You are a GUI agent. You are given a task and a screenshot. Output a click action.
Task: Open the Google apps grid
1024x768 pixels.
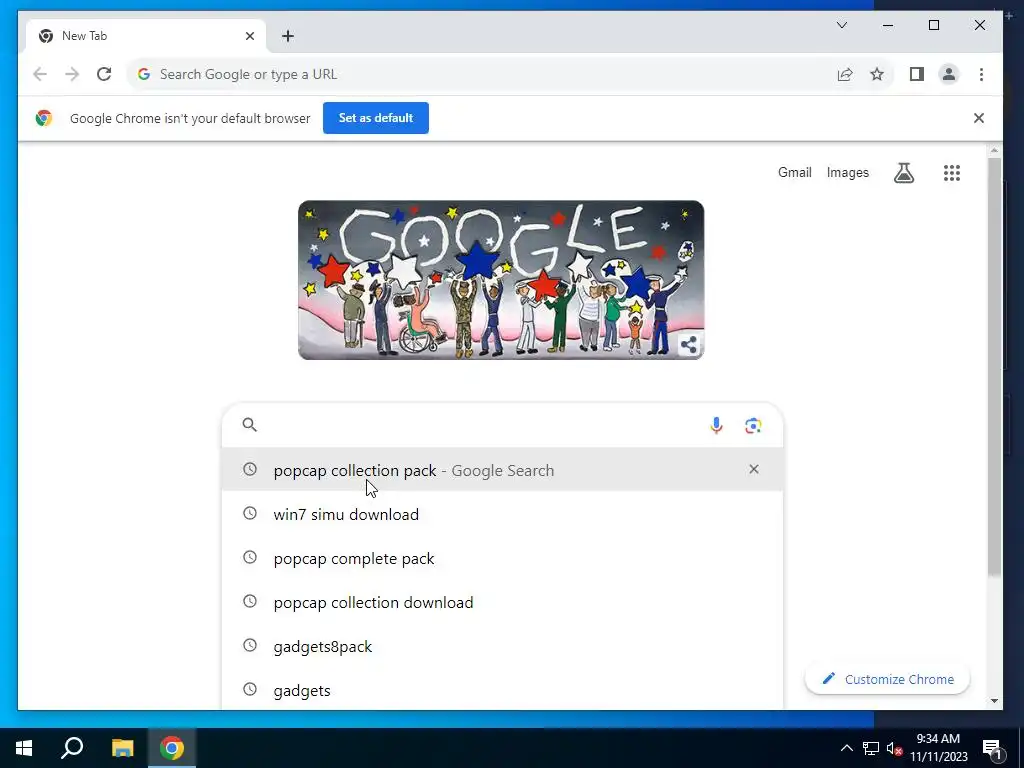[x=952, y=173]
